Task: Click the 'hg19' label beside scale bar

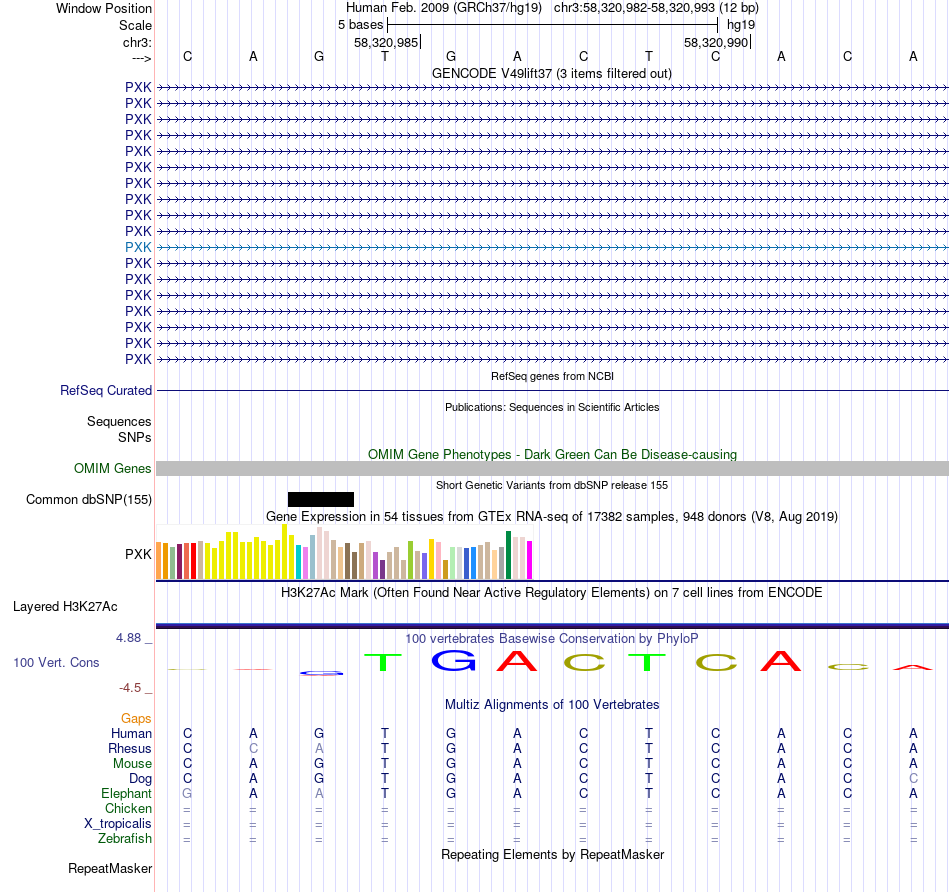Action: (x=741, y=25)
